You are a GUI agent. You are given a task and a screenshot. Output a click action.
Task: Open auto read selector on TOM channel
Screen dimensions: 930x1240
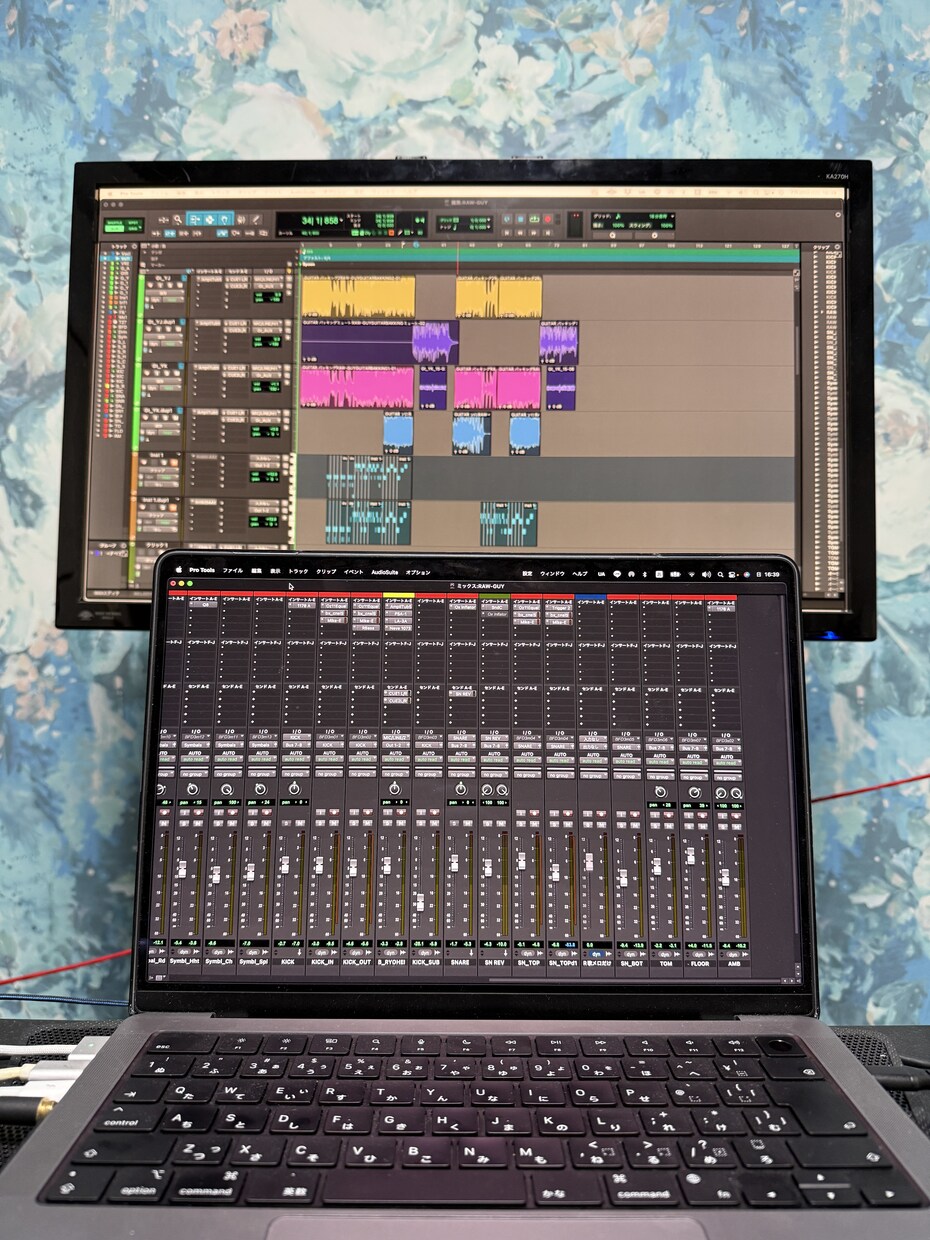[662, 762]
